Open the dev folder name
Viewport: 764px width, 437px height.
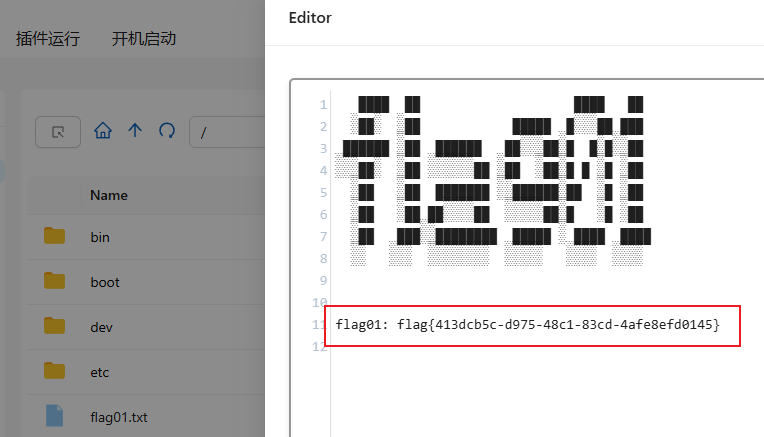101,327
